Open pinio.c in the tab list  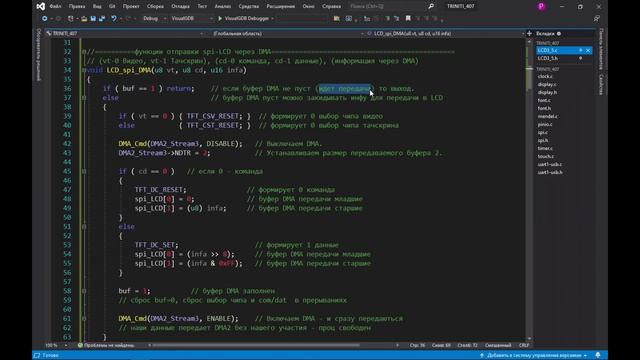tap(545, 124)
